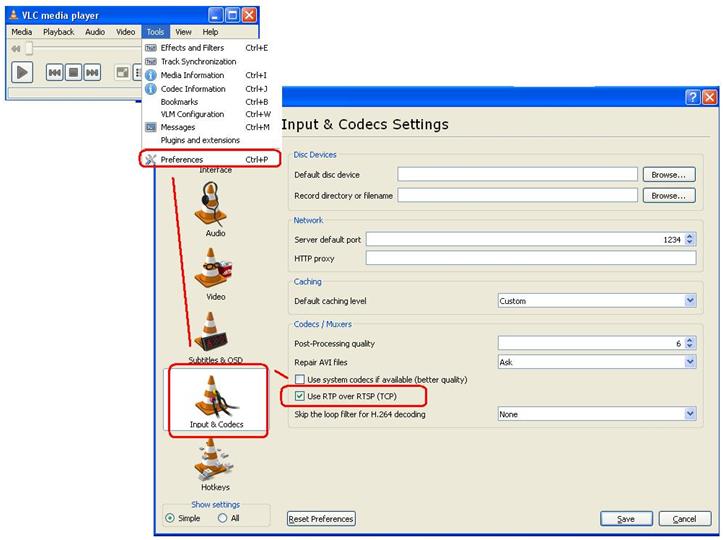The image size is (724, 540).
Task: Select Input & Codecs preferences category
Action: 215,400
